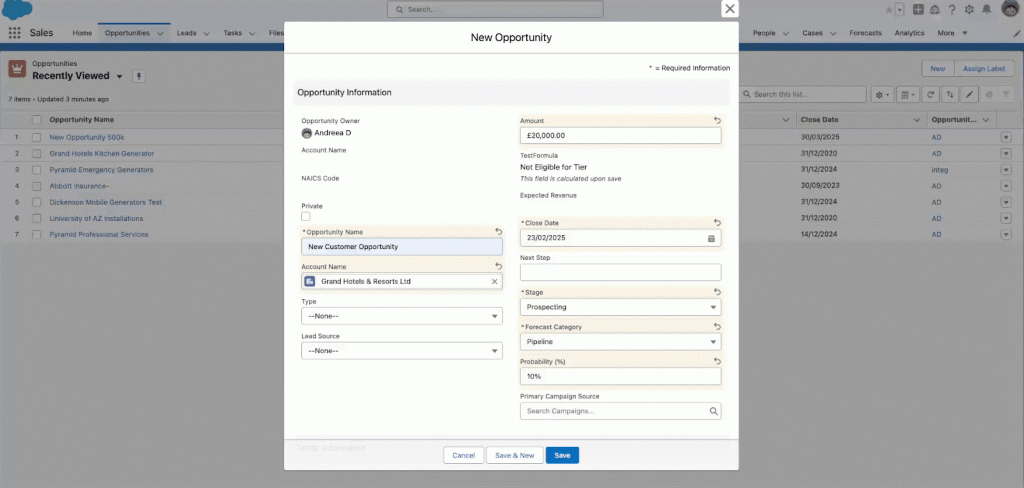Click the Favorites star icon
This screenshot has width=1024, height=488.
coord(888,10)
